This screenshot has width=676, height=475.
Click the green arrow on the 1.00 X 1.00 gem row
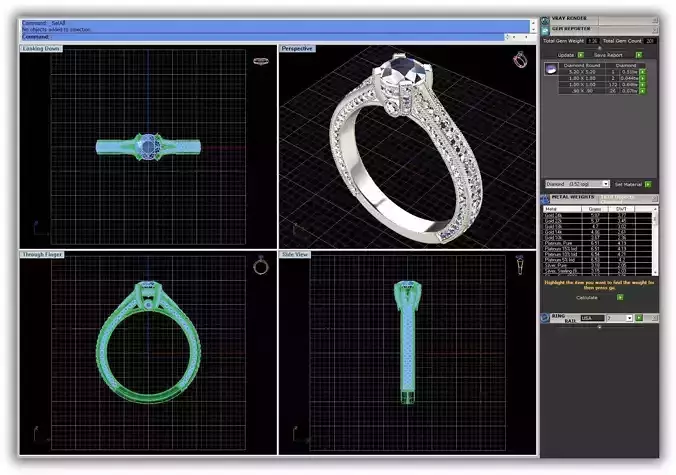pos(642,85)
